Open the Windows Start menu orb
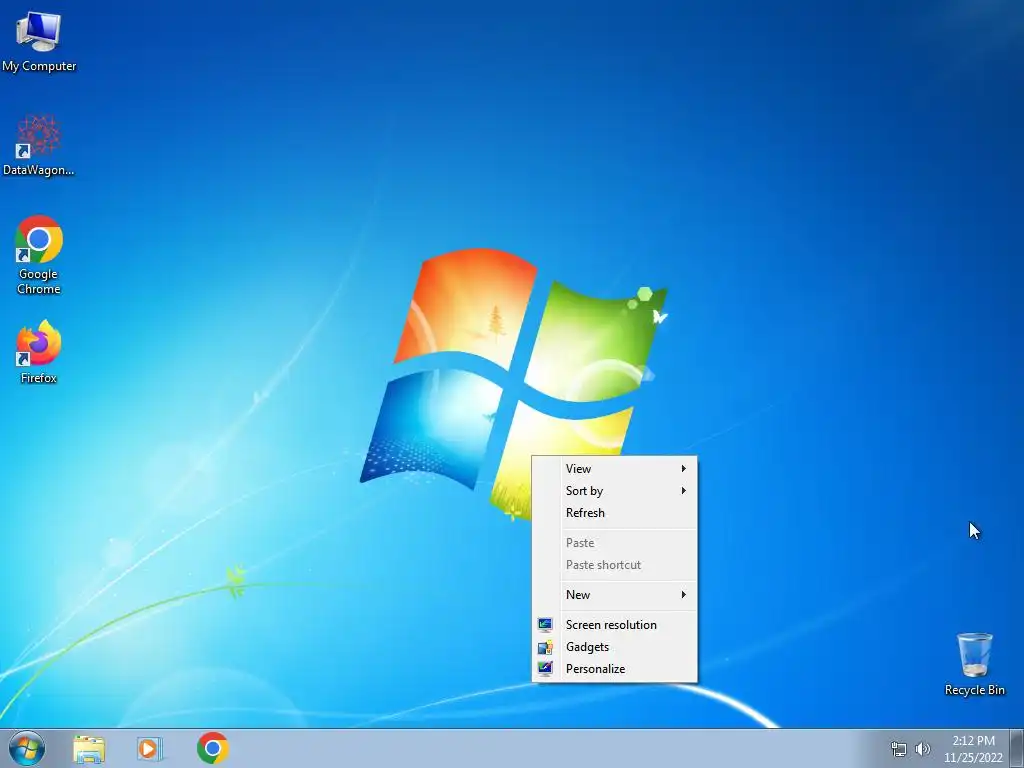The width and height of the screenshot is (1024, 768). point(27,748)
